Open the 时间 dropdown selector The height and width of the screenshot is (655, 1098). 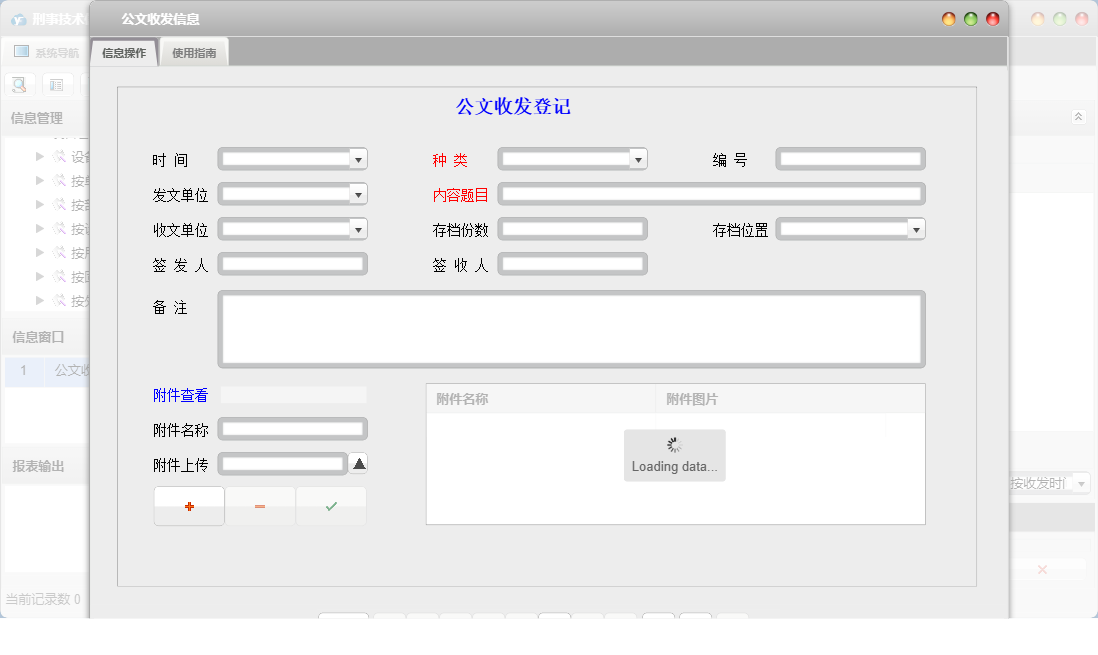click(x=358, y=158)
